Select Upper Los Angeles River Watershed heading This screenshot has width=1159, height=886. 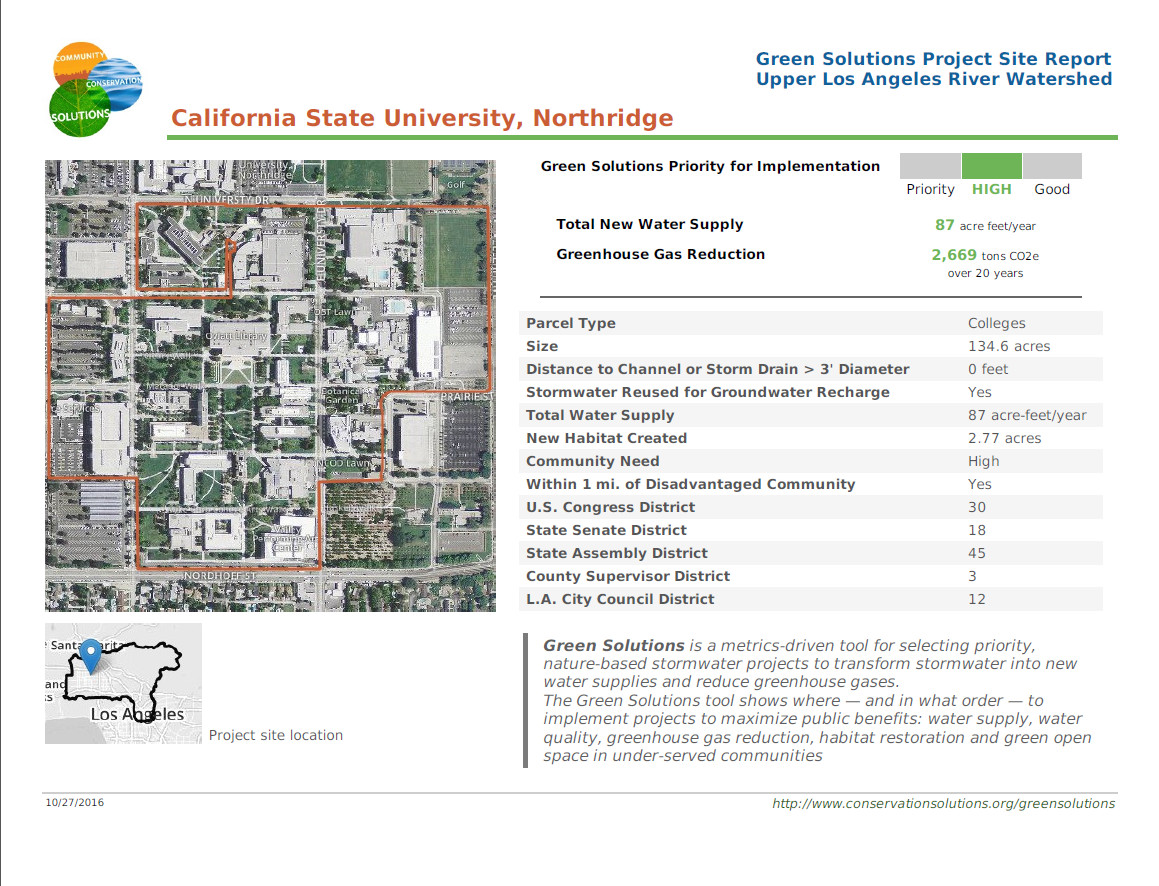click(x=934, y=79)
